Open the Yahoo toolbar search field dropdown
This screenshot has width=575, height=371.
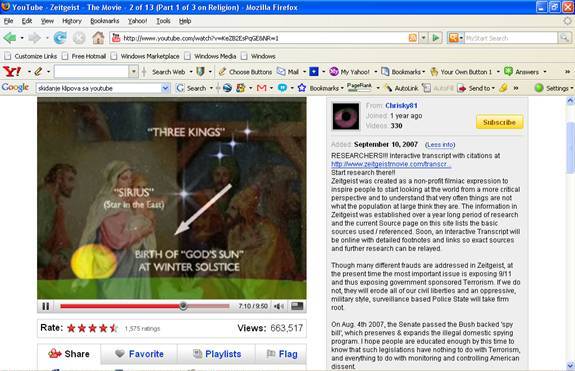point(133,71)
